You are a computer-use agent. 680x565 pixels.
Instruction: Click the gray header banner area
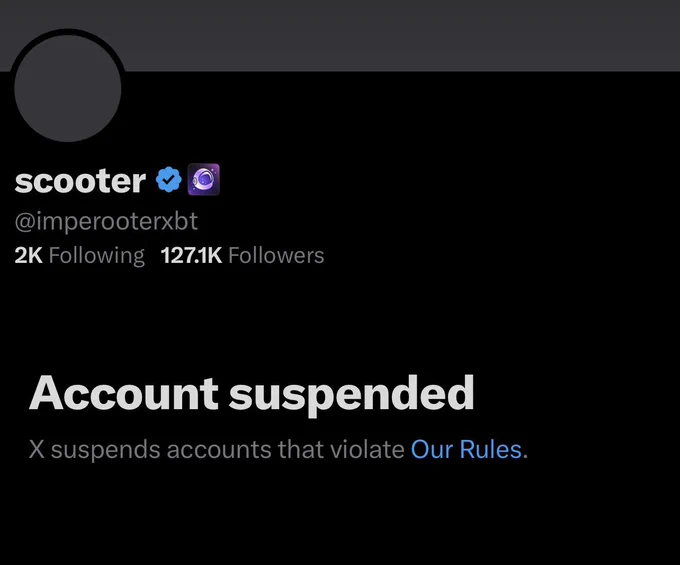[x=390, y=35]
